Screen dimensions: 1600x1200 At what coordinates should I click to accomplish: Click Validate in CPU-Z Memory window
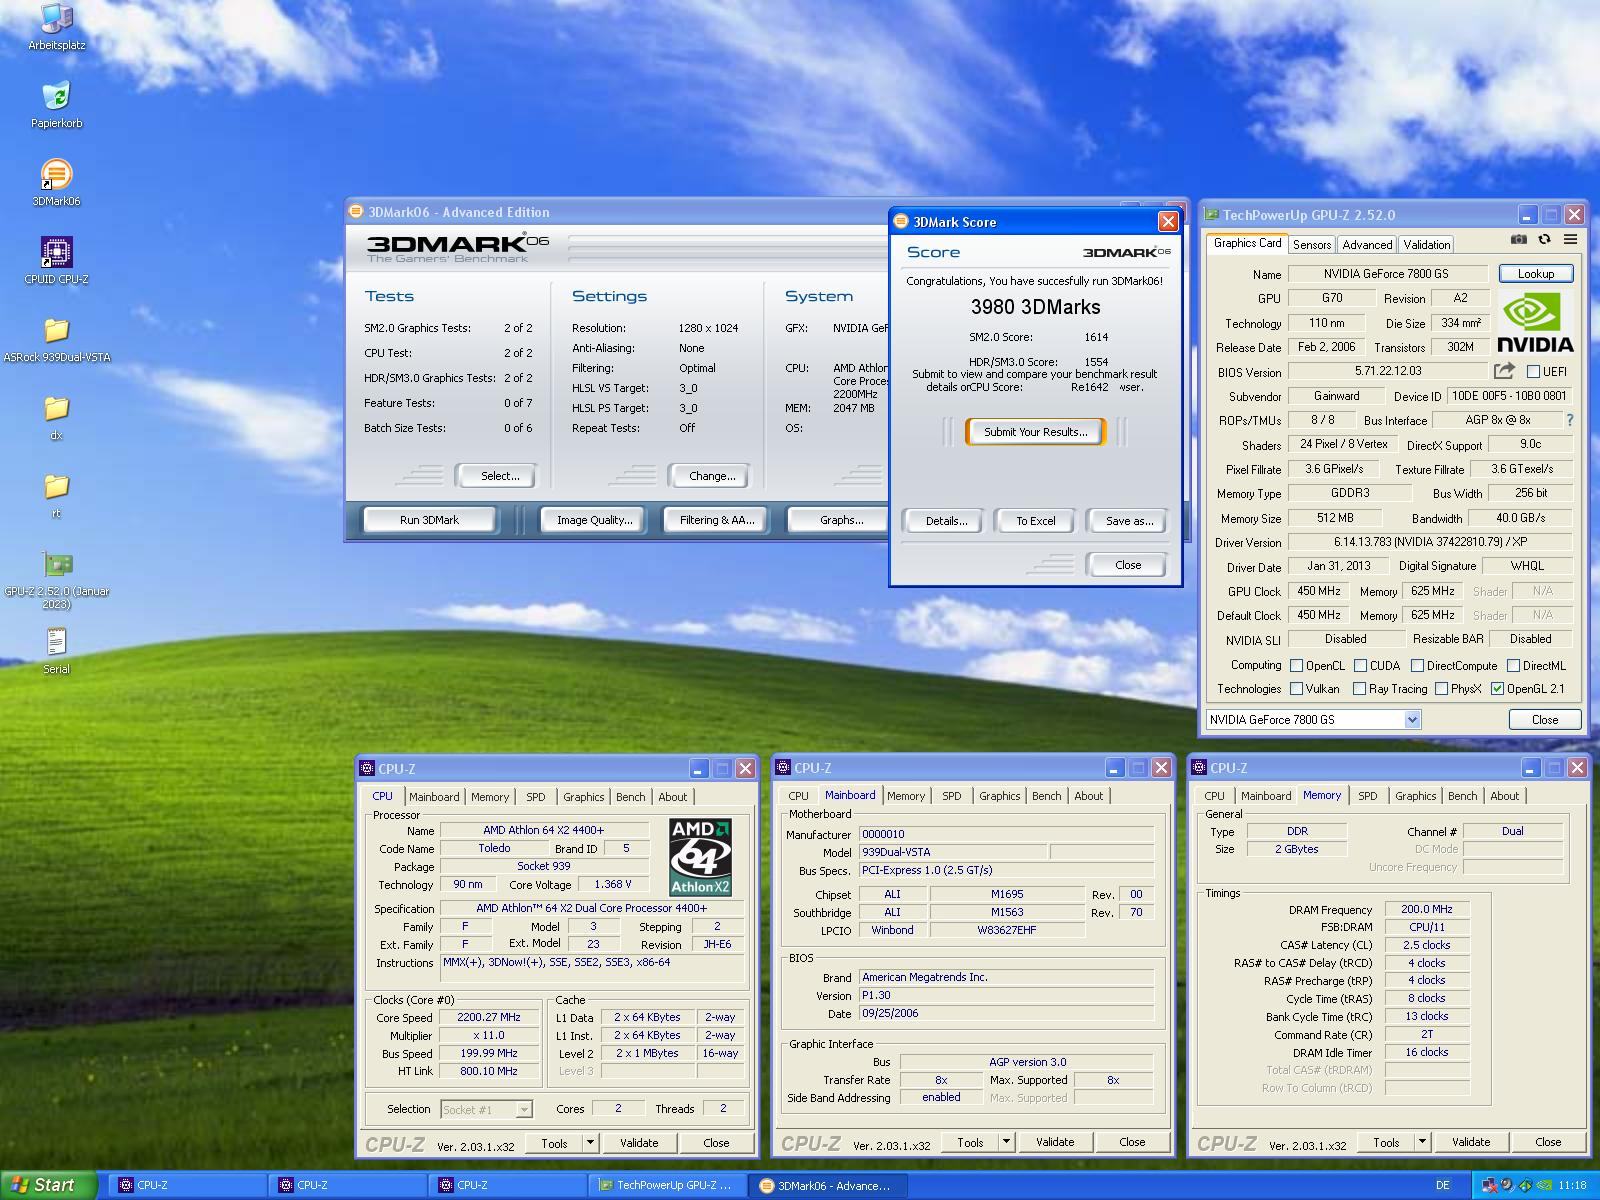click(x=1470, y=1142)
